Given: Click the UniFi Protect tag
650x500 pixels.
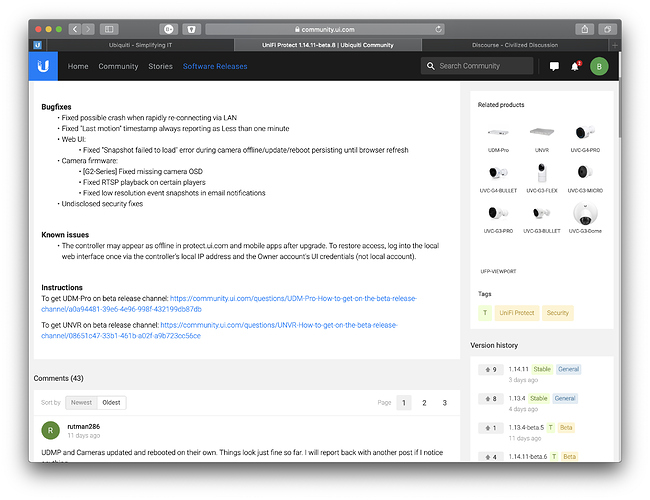Looking at the screenshot, I should [x=517, y=313].
